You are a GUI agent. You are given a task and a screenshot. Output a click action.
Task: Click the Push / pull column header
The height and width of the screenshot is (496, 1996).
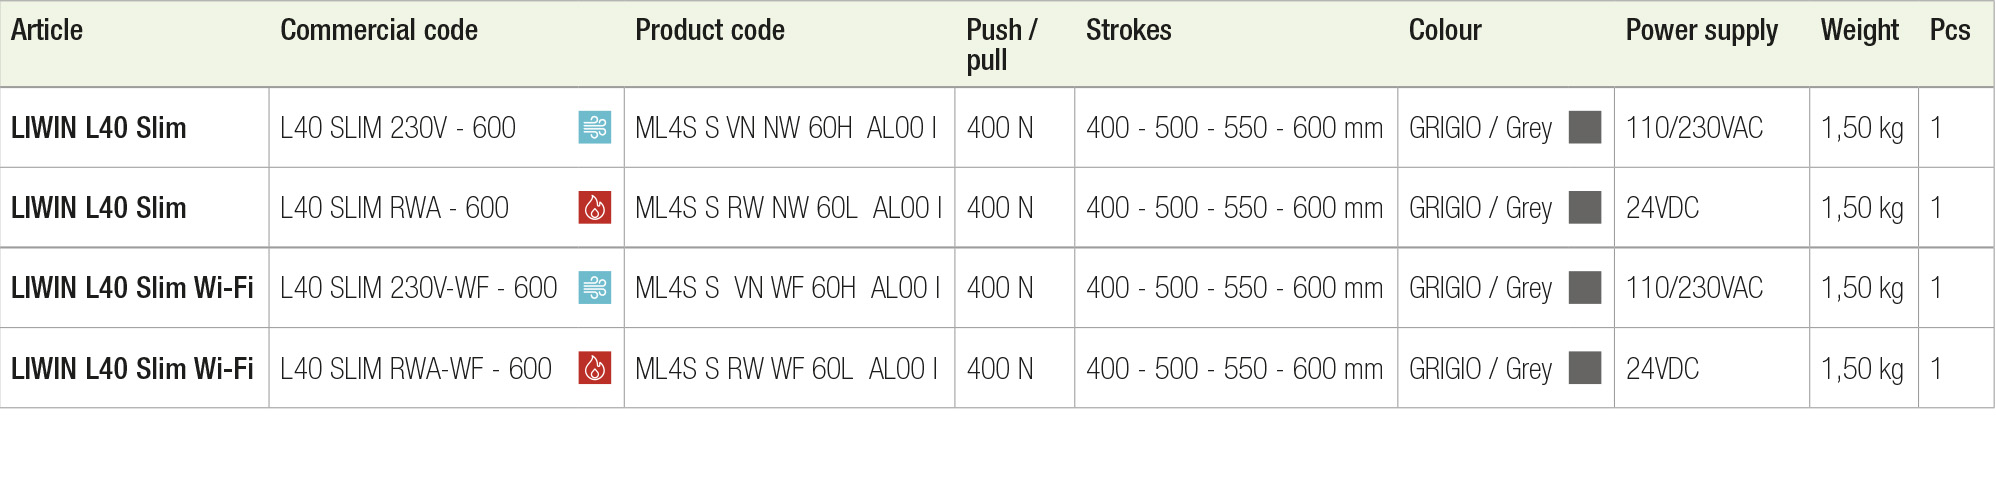coord(1002,44)
